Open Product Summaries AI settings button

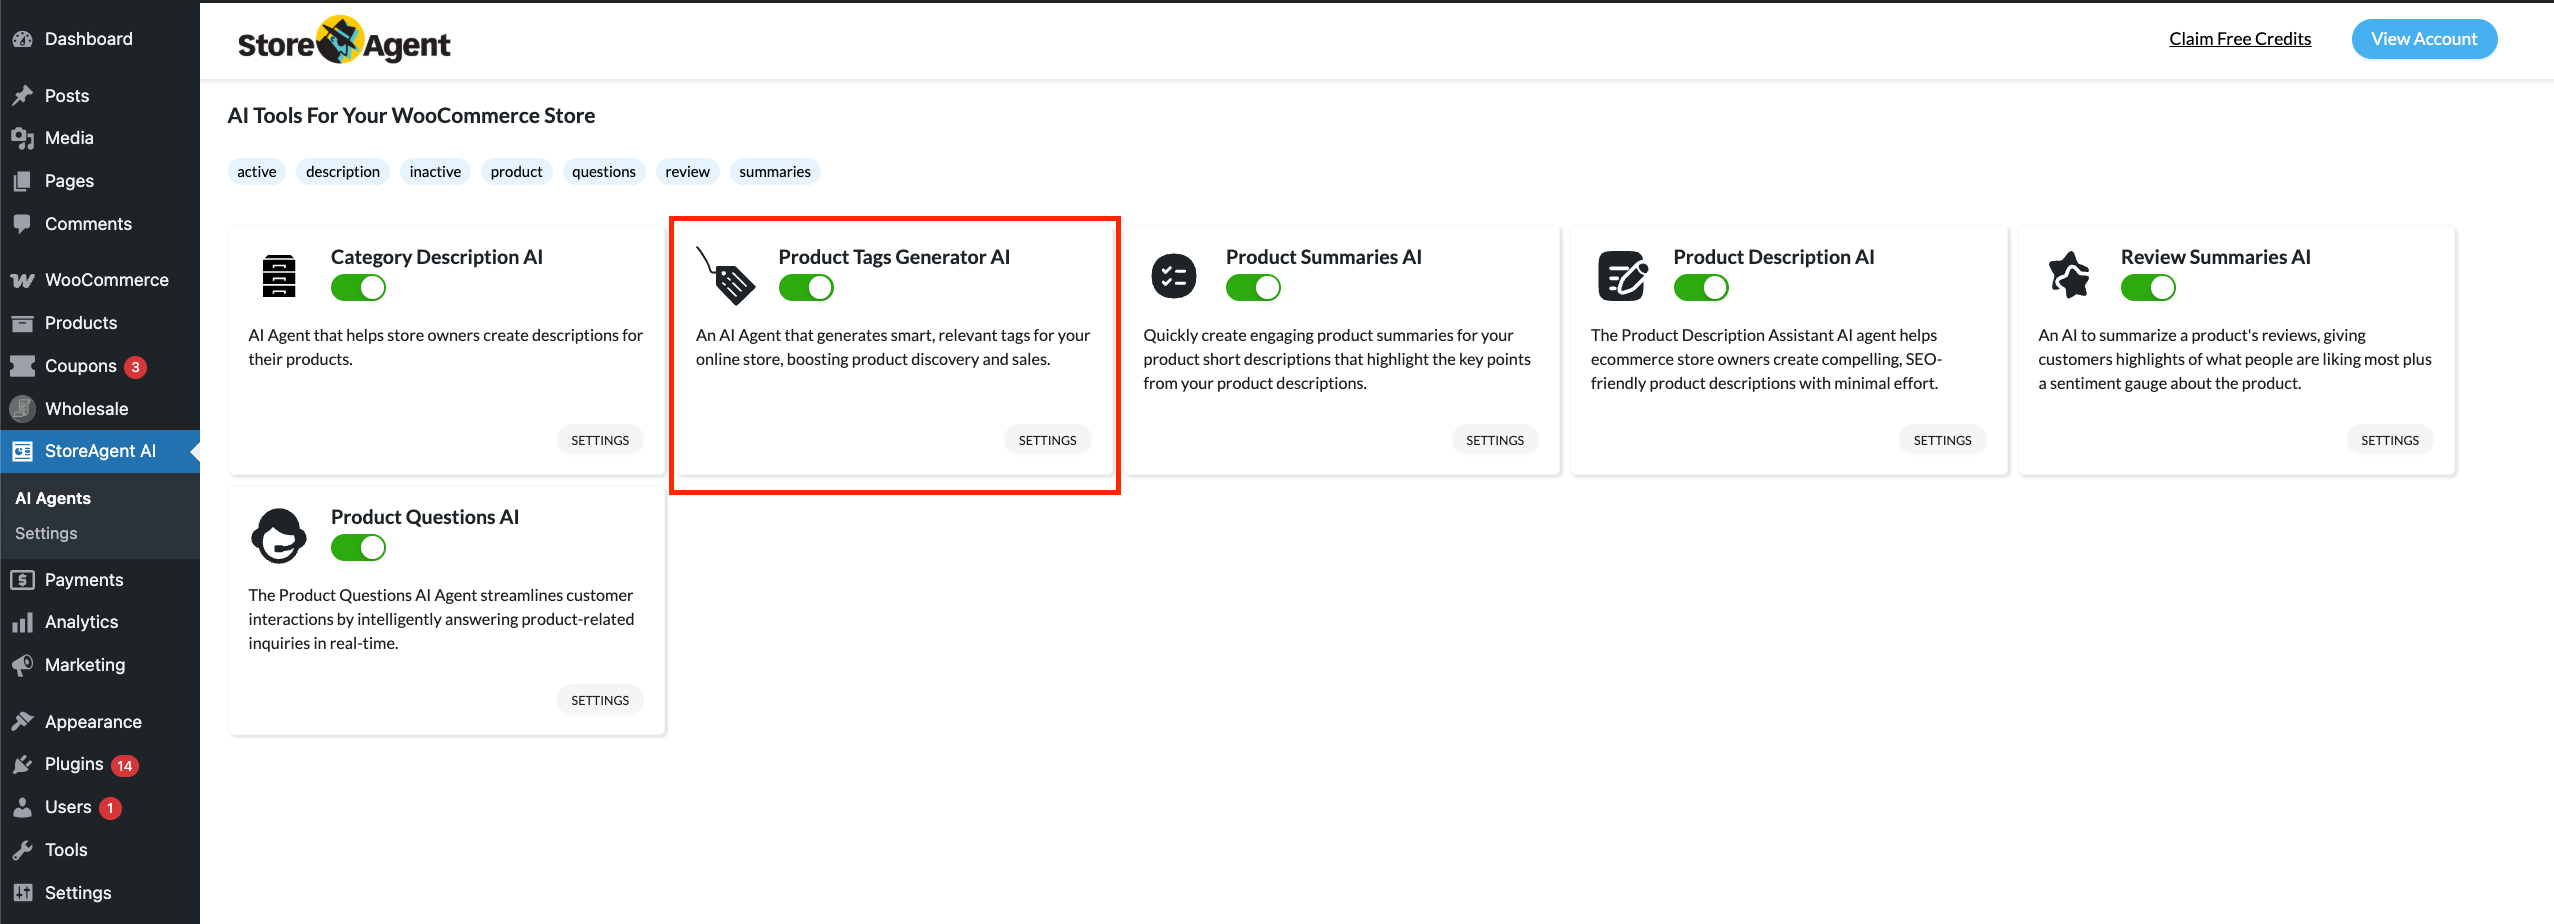coord(1495,440)
